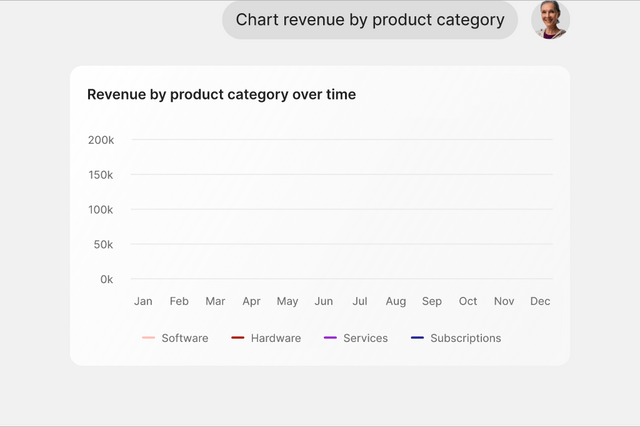Click the 200k y-axis label

pos(101,140)
